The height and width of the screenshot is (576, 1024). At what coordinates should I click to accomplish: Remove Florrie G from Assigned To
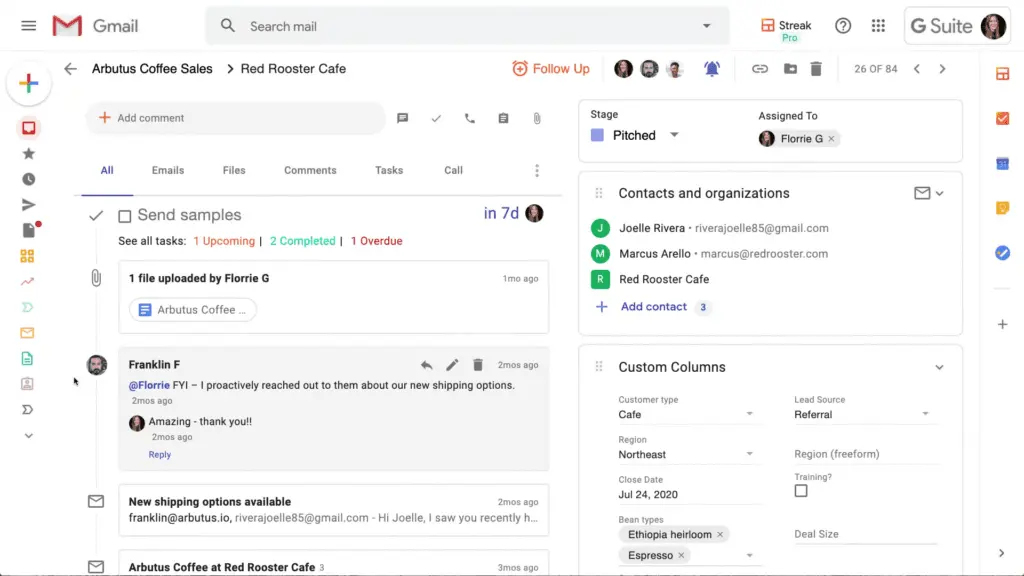831,138
